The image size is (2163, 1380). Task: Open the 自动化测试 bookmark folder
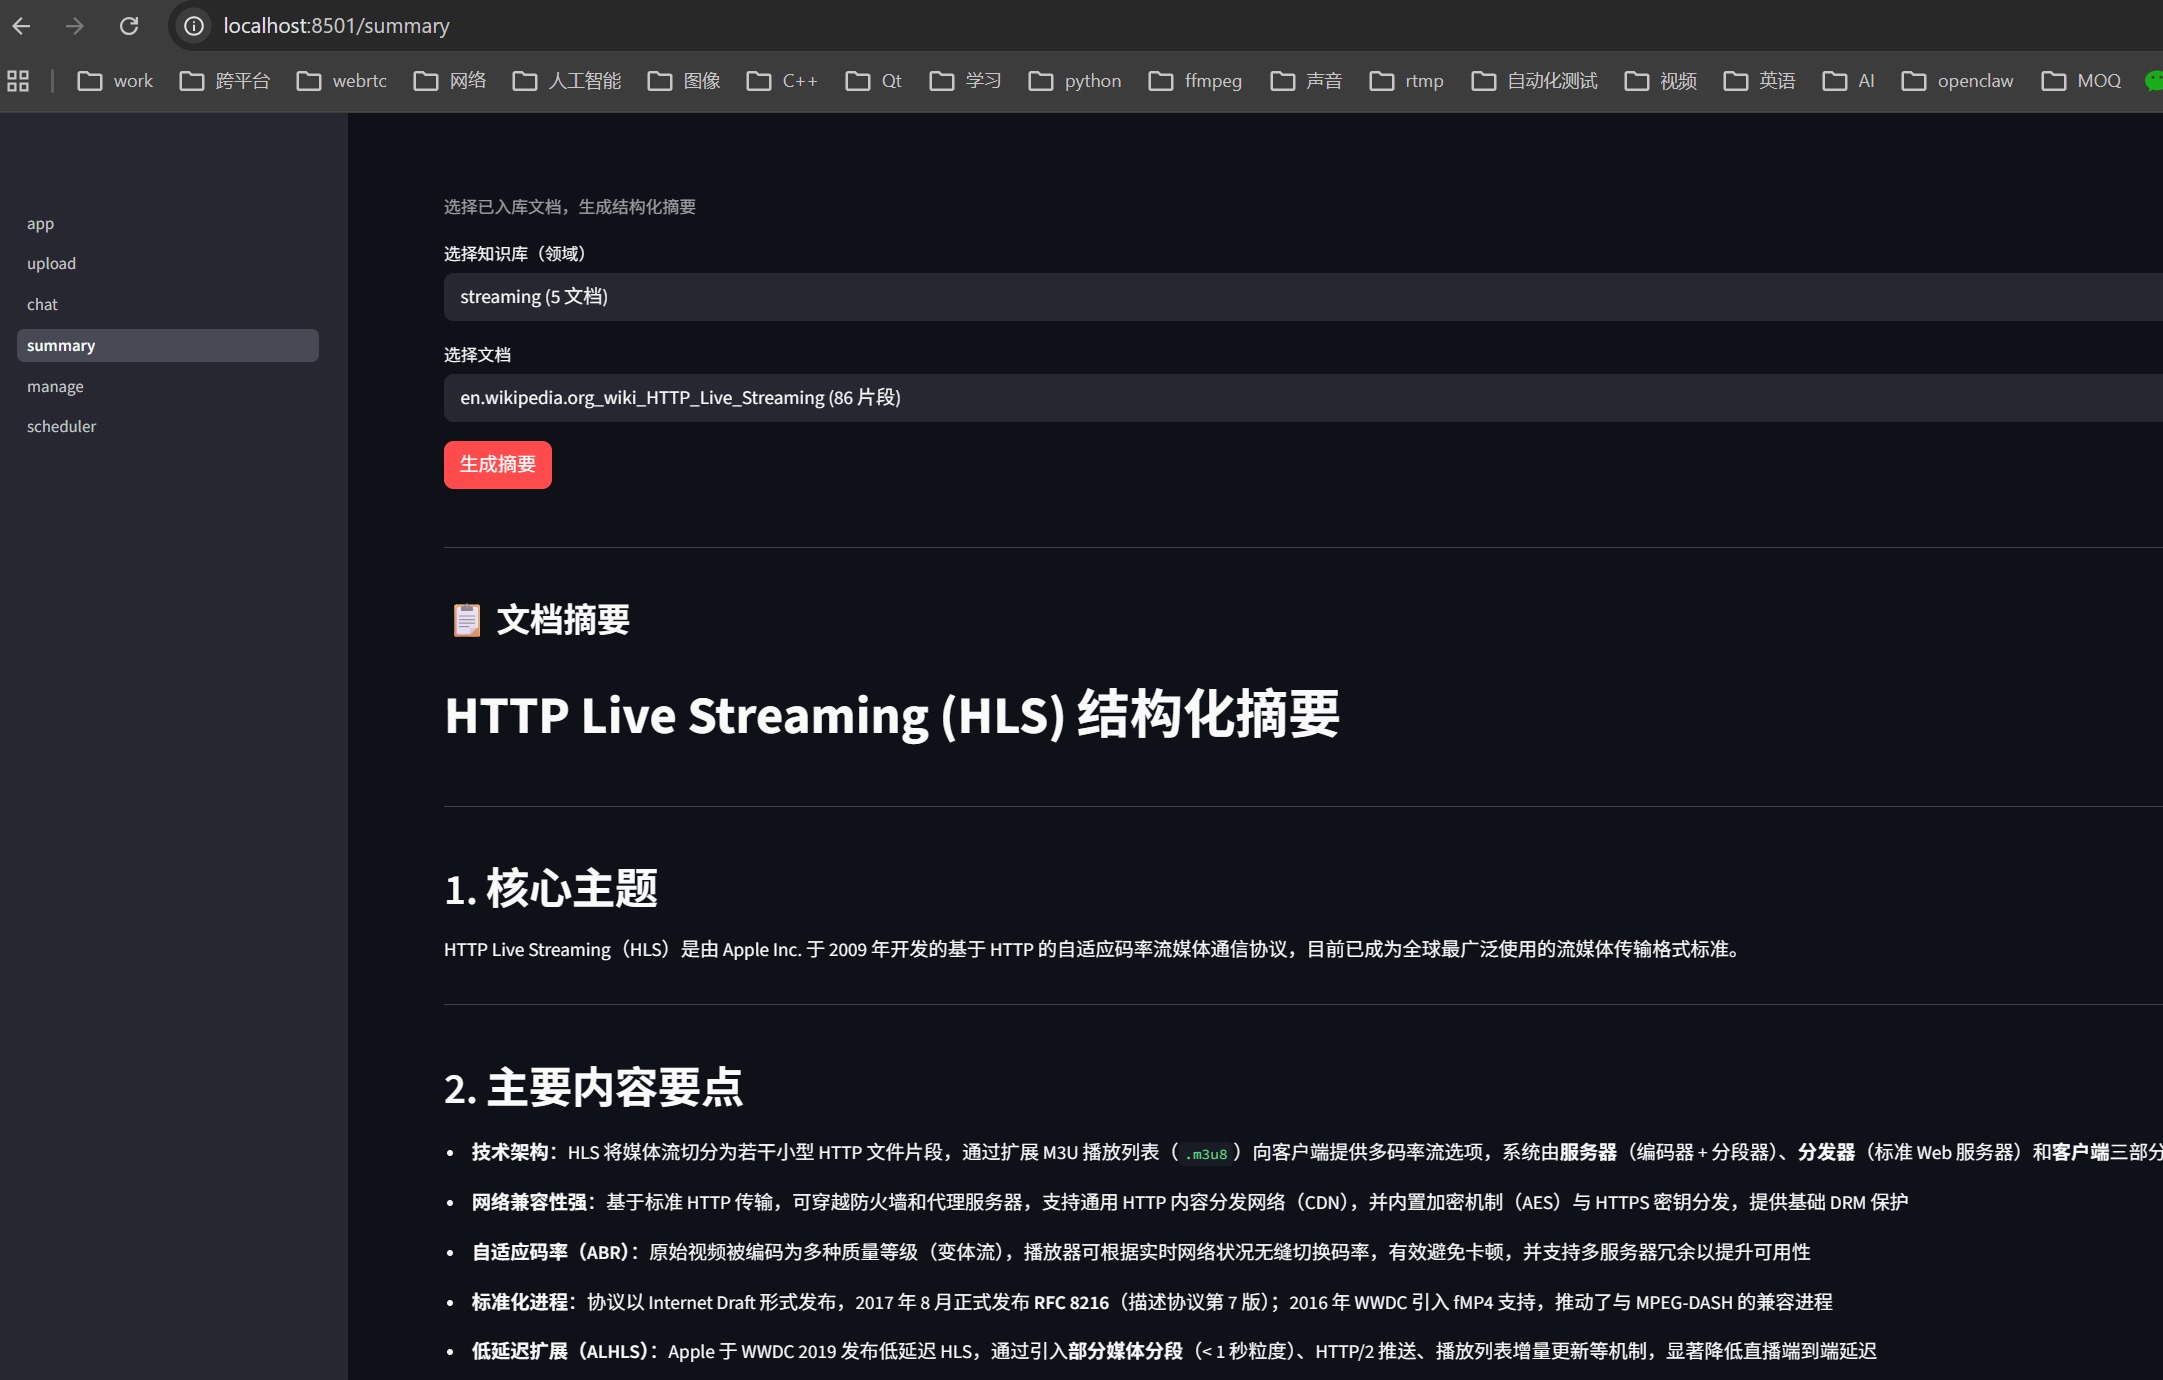tap(1534, 81)
